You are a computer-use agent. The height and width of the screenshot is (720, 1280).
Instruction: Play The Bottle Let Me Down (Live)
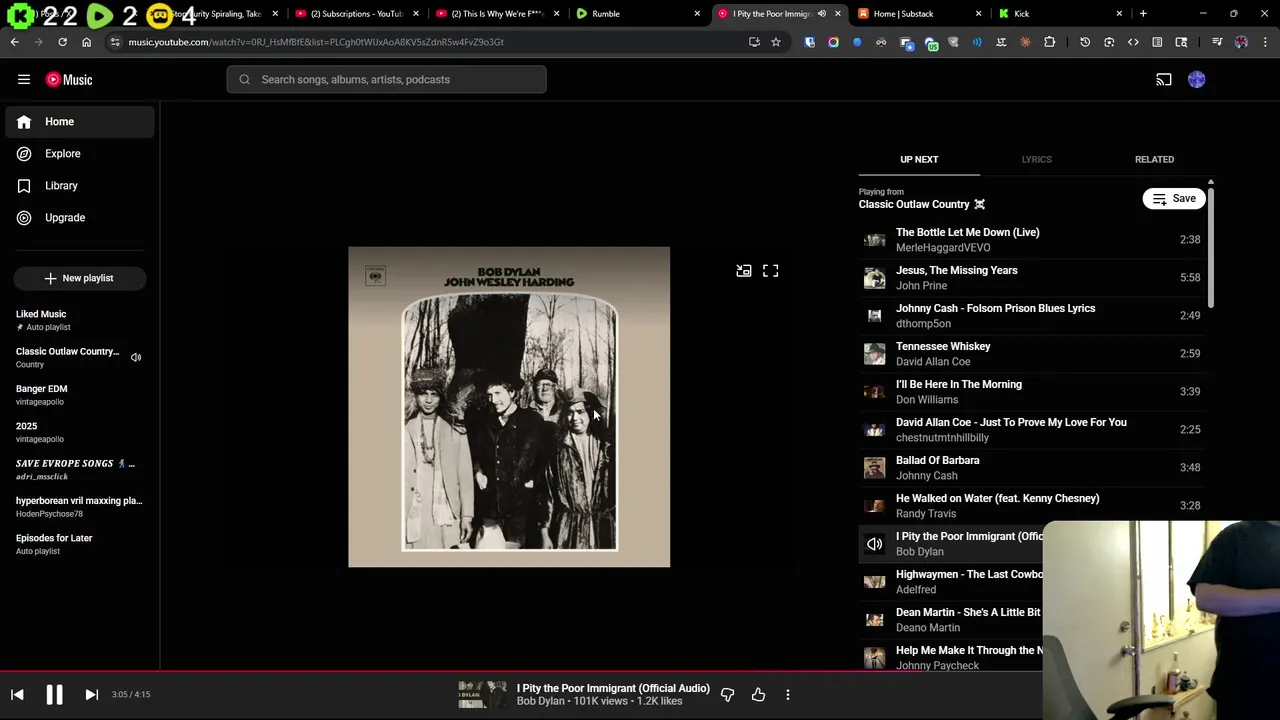pyautogui.click(x=1031, y=240)
